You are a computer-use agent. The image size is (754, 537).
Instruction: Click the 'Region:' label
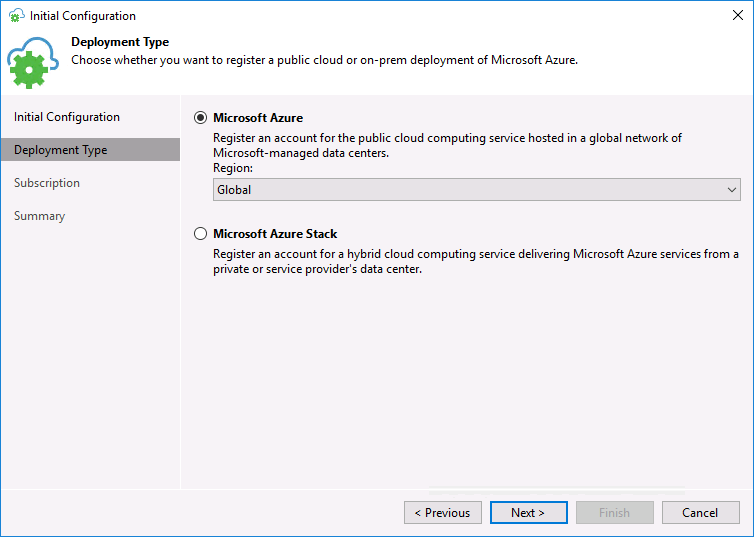pos(233,168)
